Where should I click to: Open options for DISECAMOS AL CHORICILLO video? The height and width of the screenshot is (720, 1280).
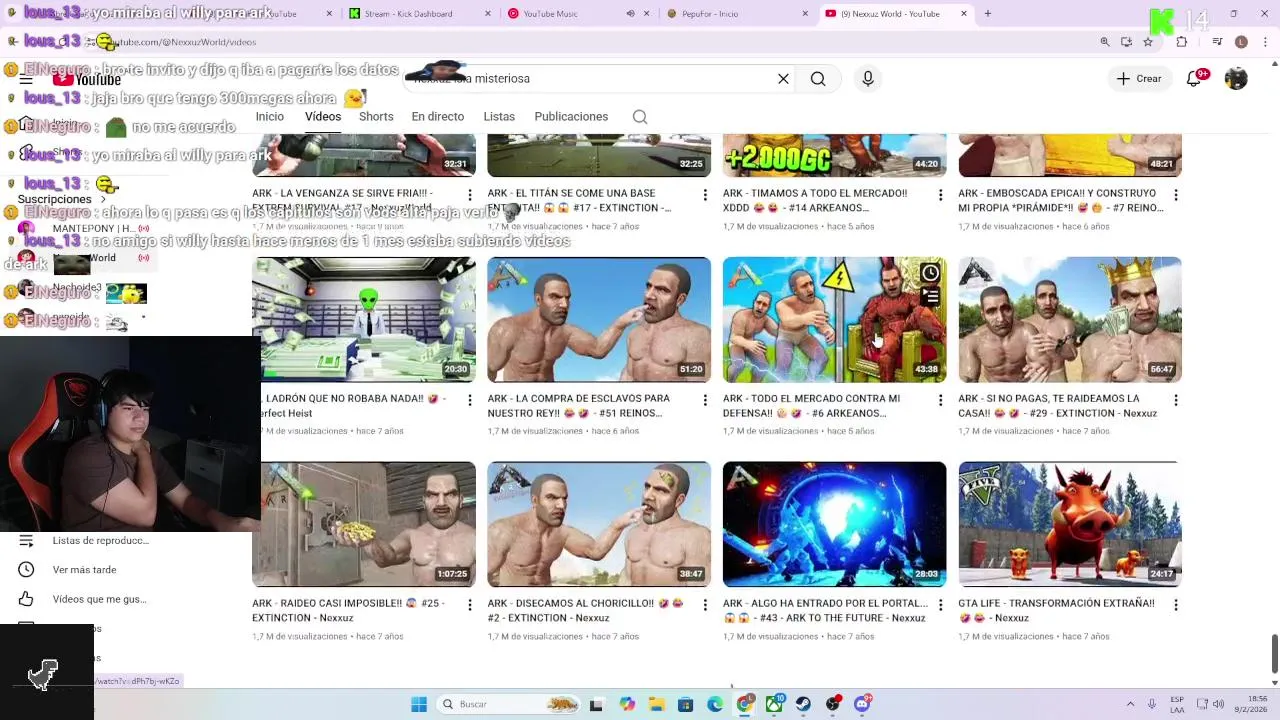pyautogui.click(x=705, y=605)
